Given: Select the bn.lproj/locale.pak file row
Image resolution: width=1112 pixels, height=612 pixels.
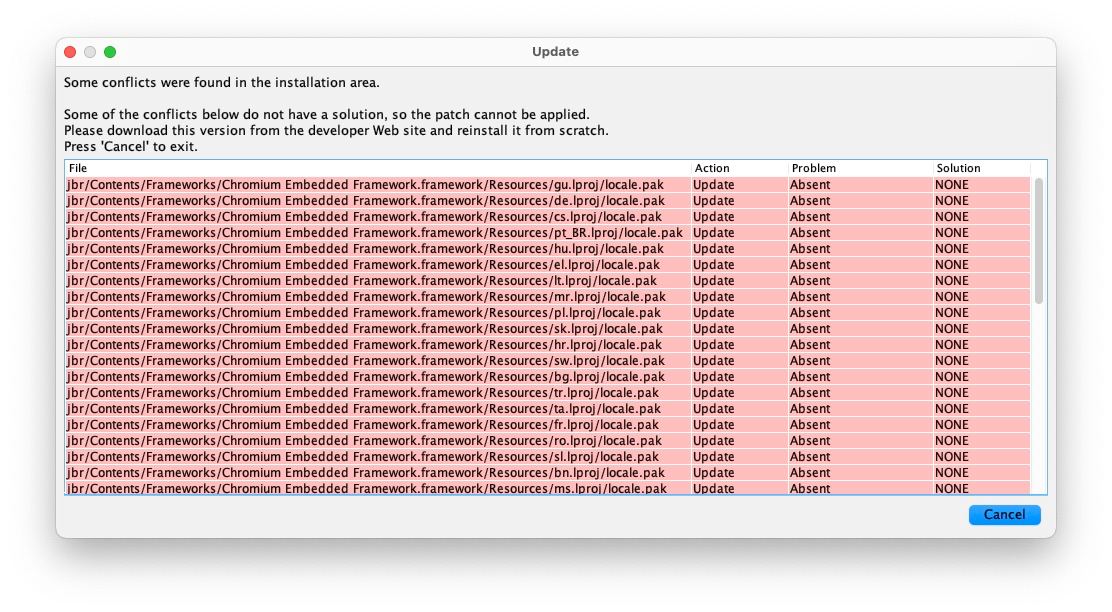Looking at the screenshot, I should [547, 473].
